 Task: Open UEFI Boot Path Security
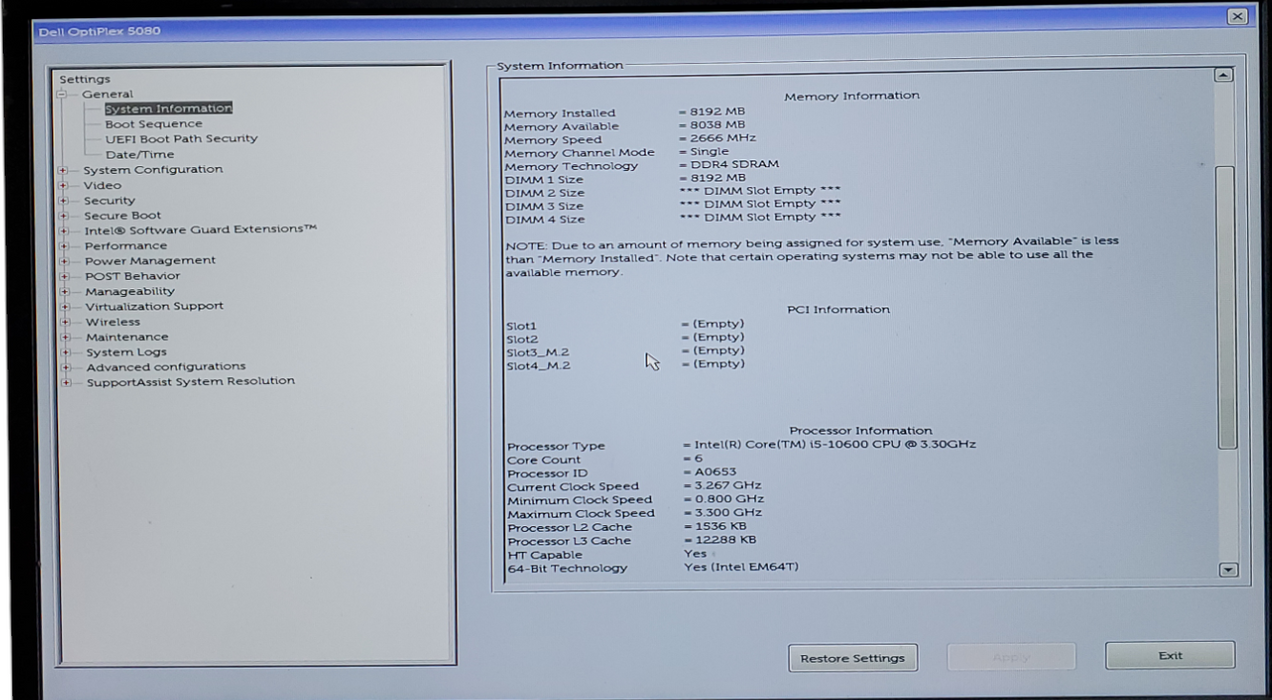pyautogui.click(x=181, y=139)
